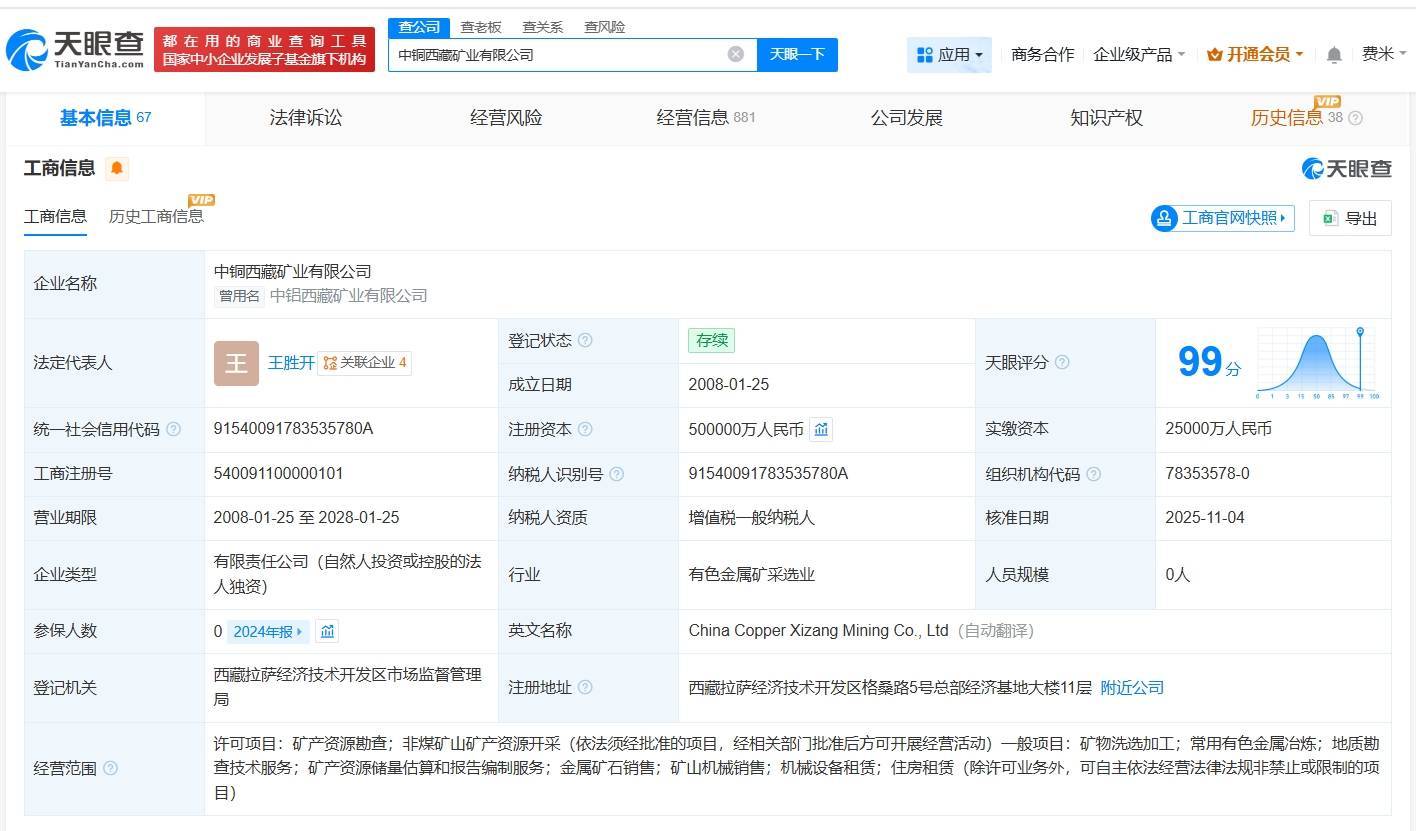This screenshot has height=831, width=1416.
Task: Open 附近公司 next to the registered address
Action: [1131, 688]
